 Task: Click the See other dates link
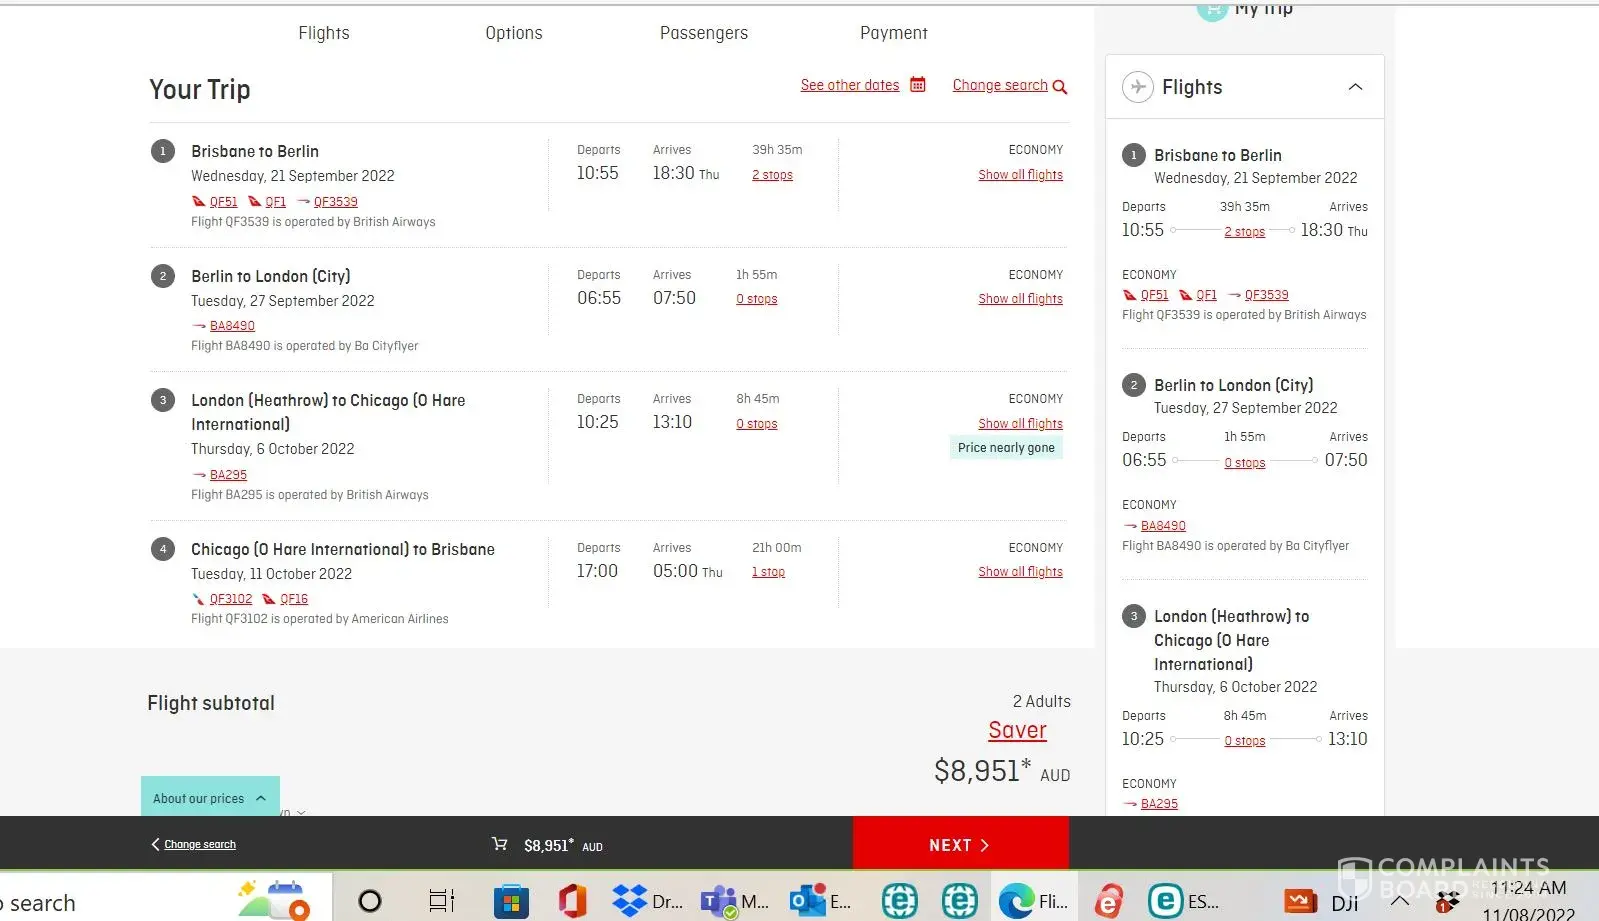pos(850,85)
